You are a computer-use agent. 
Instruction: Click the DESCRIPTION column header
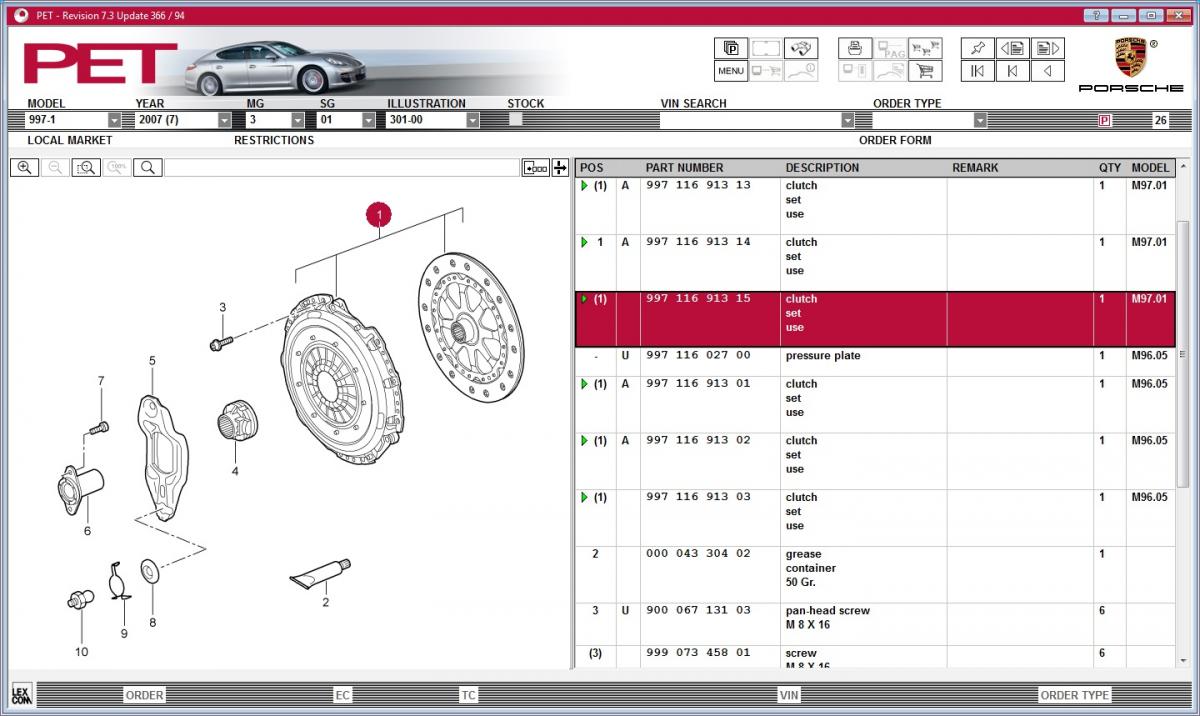click(822, 168)
